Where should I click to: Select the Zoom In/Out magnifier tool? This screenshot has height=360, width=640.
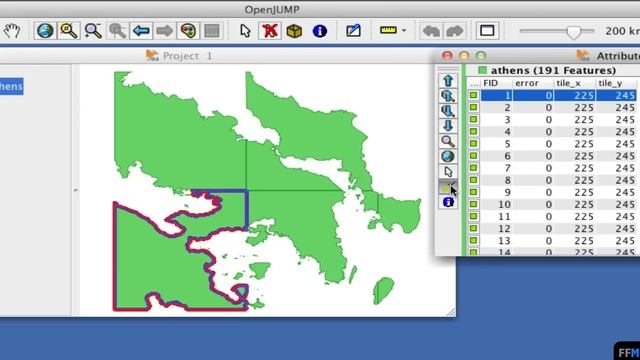point(93,31)
